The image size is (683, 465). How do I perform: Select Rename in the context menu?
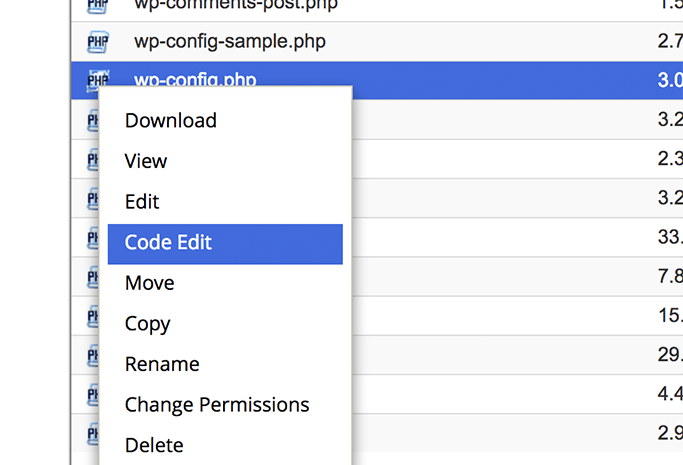(162, 364)
